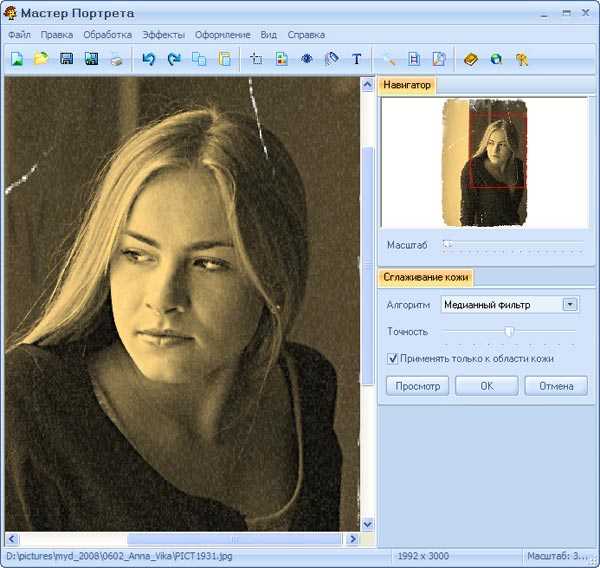Screen dimensions: 600x568
Task: Undo last action with the undo arrow
Action: 148,59
